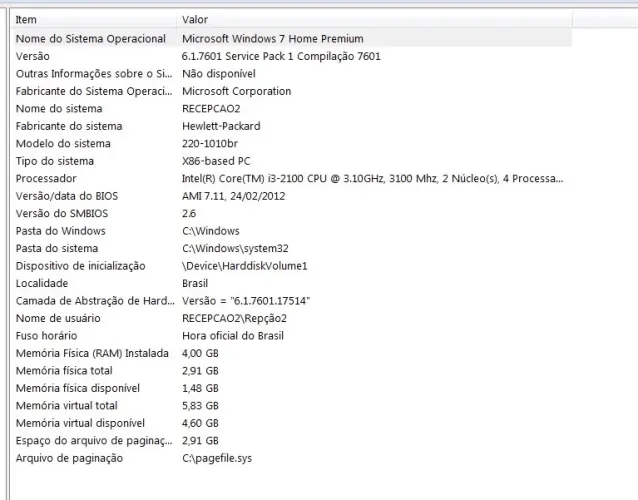Select the "Fuso horário" row label
Image resolution: width=638 pixels, height=500 pixels.
[46, 336]
